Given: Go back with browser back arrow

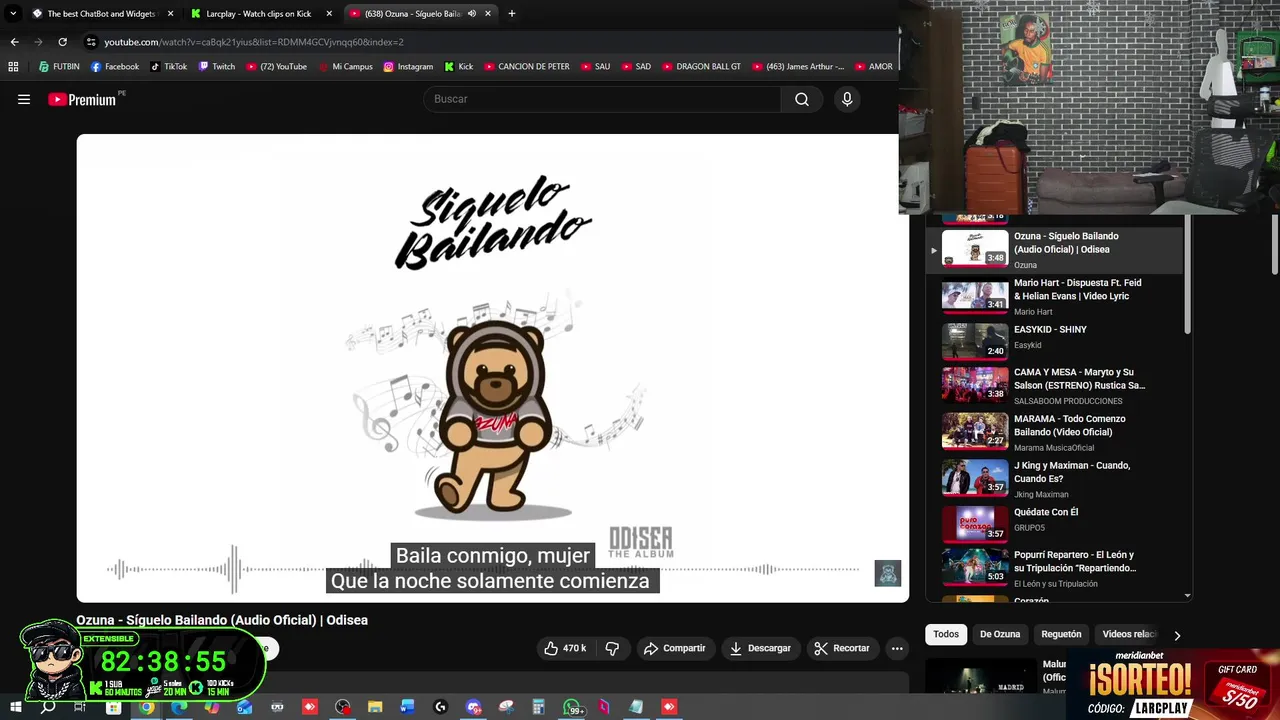Looking at the screenshot, I should [x=14, y=42].
